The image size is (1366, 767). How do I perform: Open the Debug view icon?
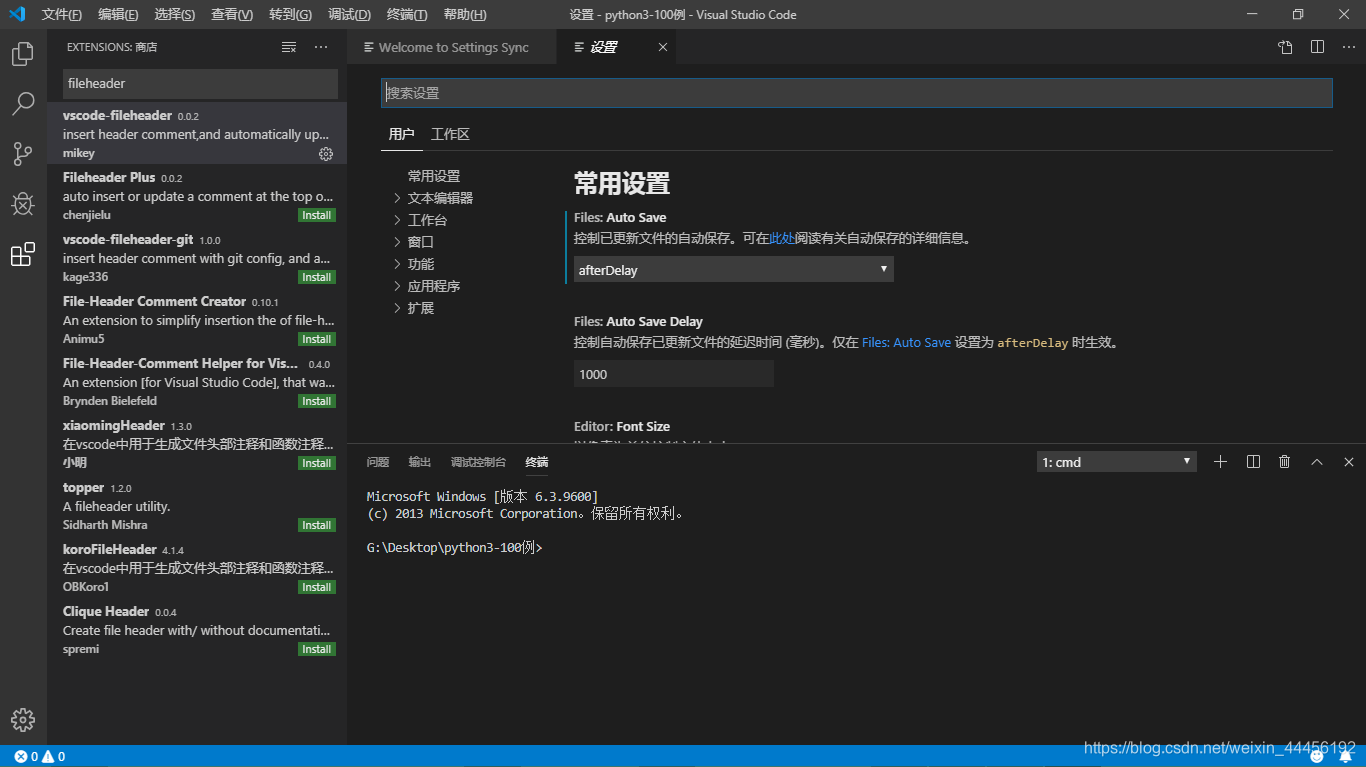(23, 204)
